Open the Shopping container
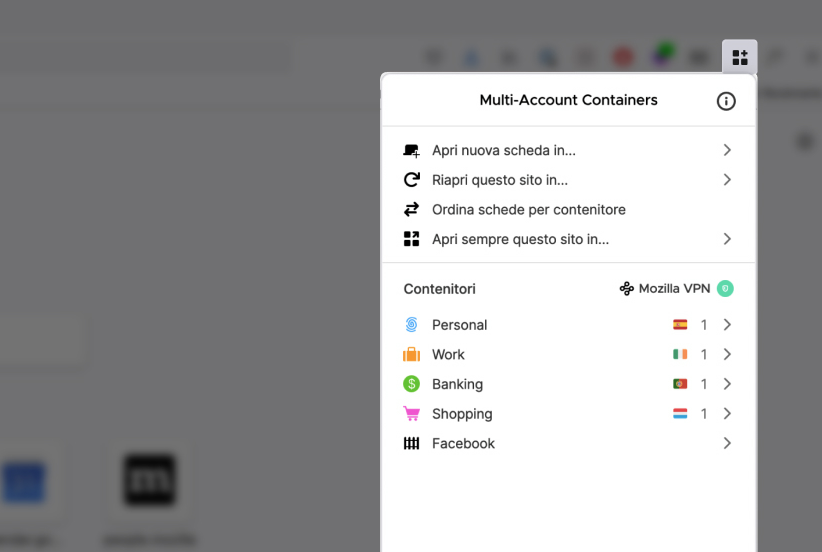The width and height of the screenshot is (822, 552). coord(568,414)
